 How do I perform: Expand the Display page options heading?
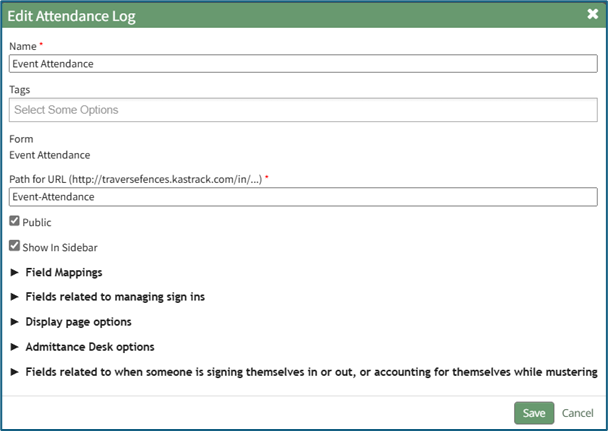coord(78,322)
